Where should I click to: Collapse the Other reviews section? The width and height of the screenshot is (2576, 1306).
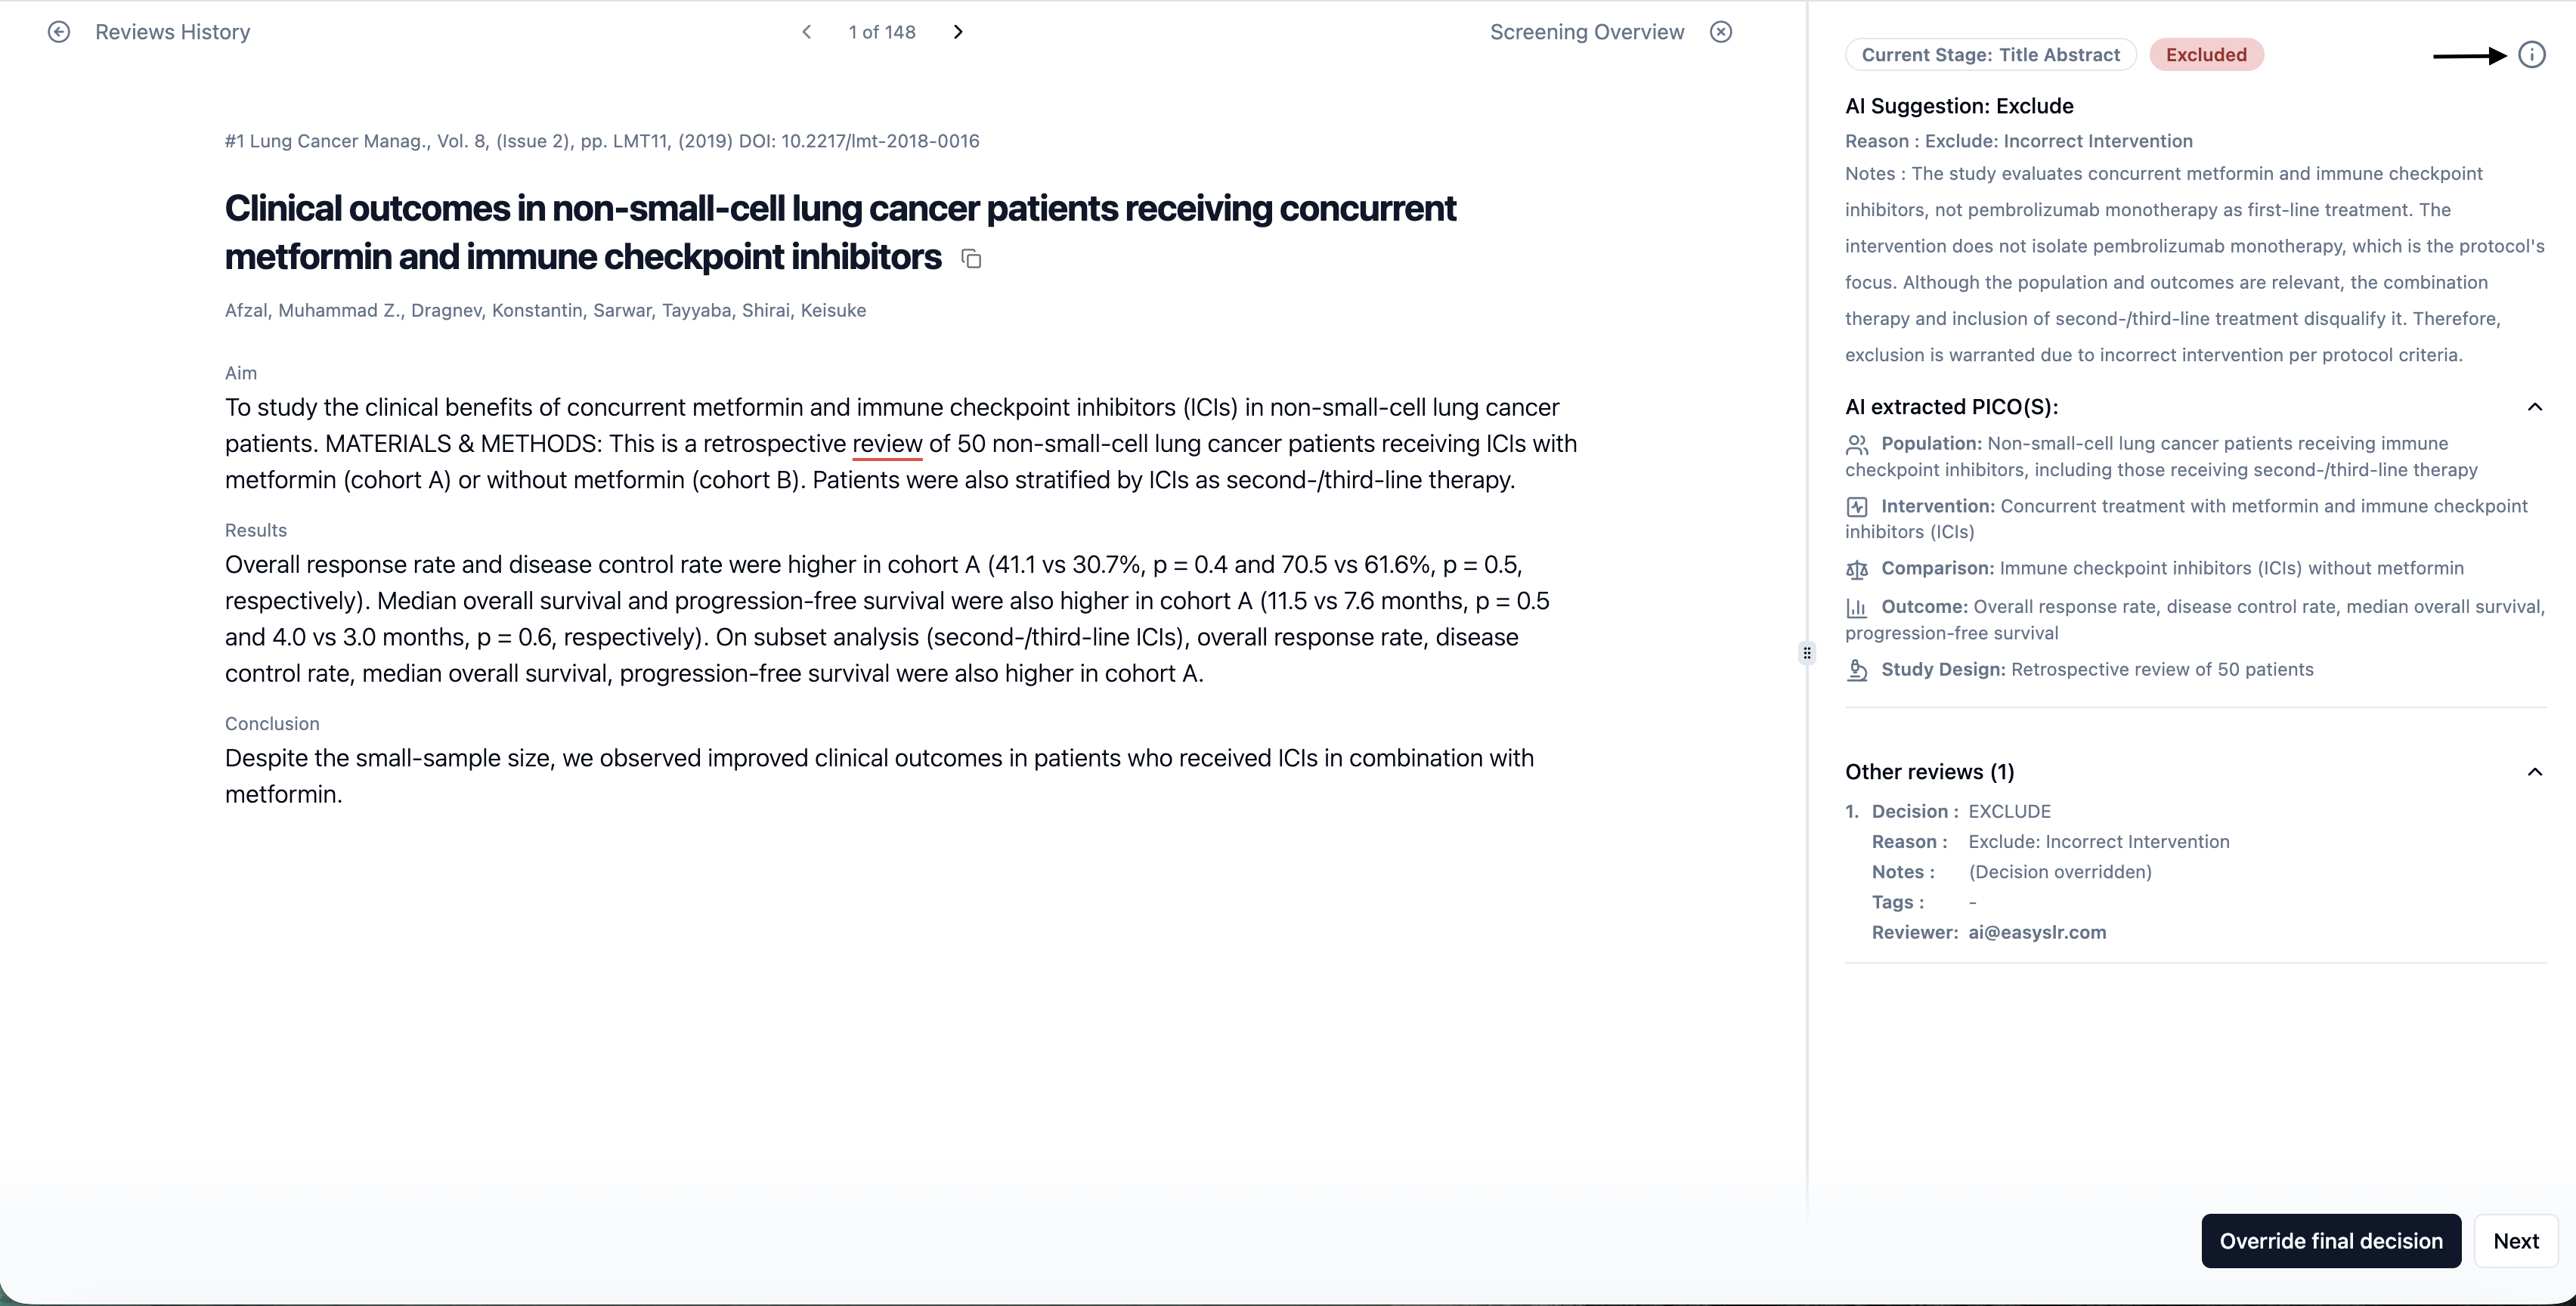(x=2534, y=772)
